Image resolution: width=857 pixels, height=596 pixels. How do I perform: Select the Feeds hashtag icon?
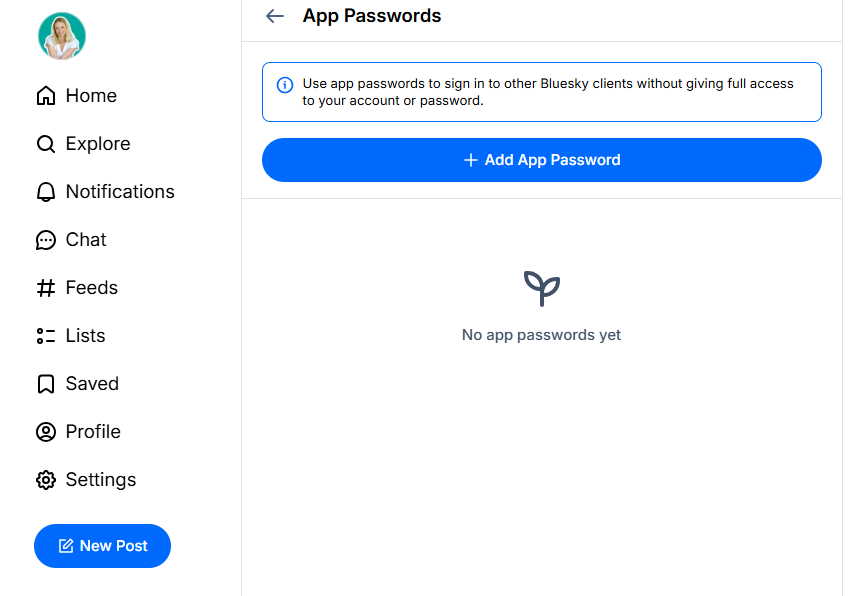click(46, 287)
